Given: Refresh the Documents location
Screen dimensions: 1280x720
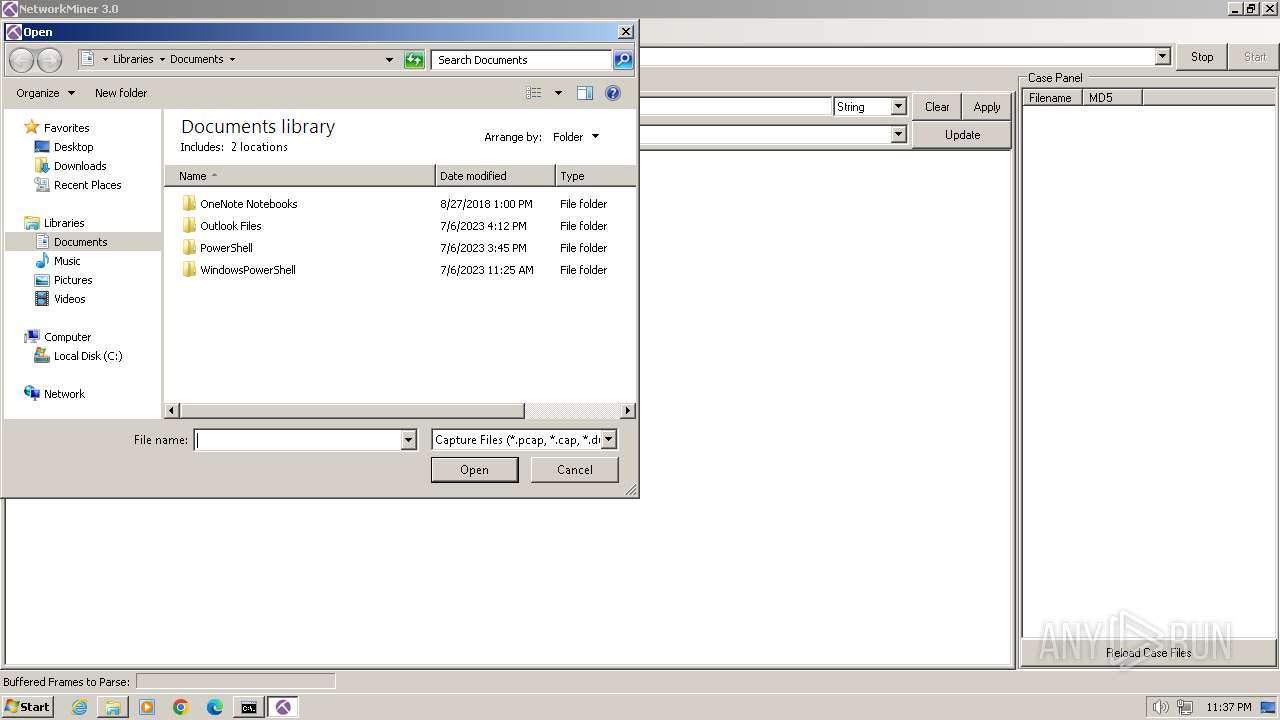Looking at the screenshot, I should click(x=414, y=60).
